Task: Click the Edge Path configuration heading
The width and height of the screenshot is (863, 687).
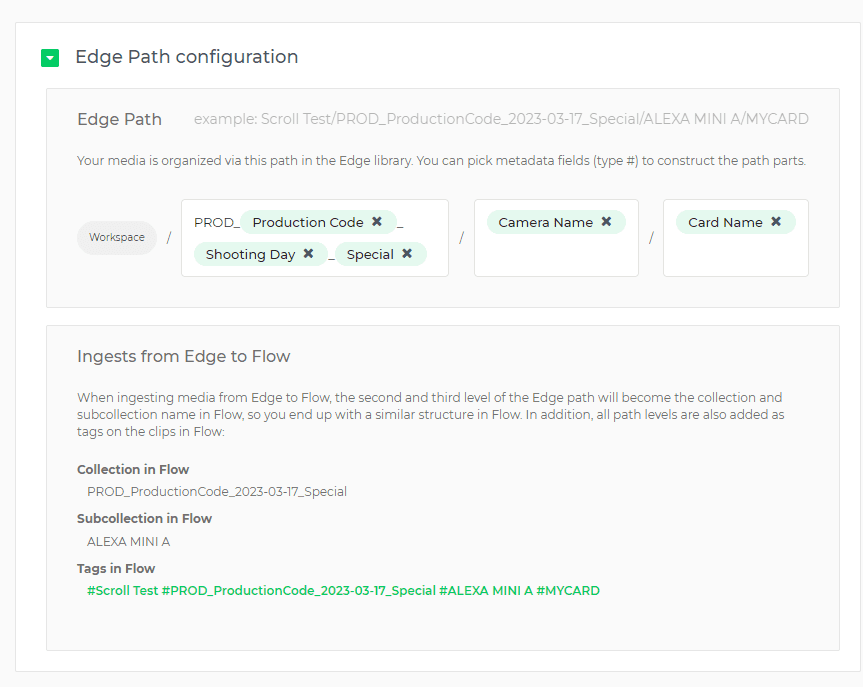Action: [186, 57]
